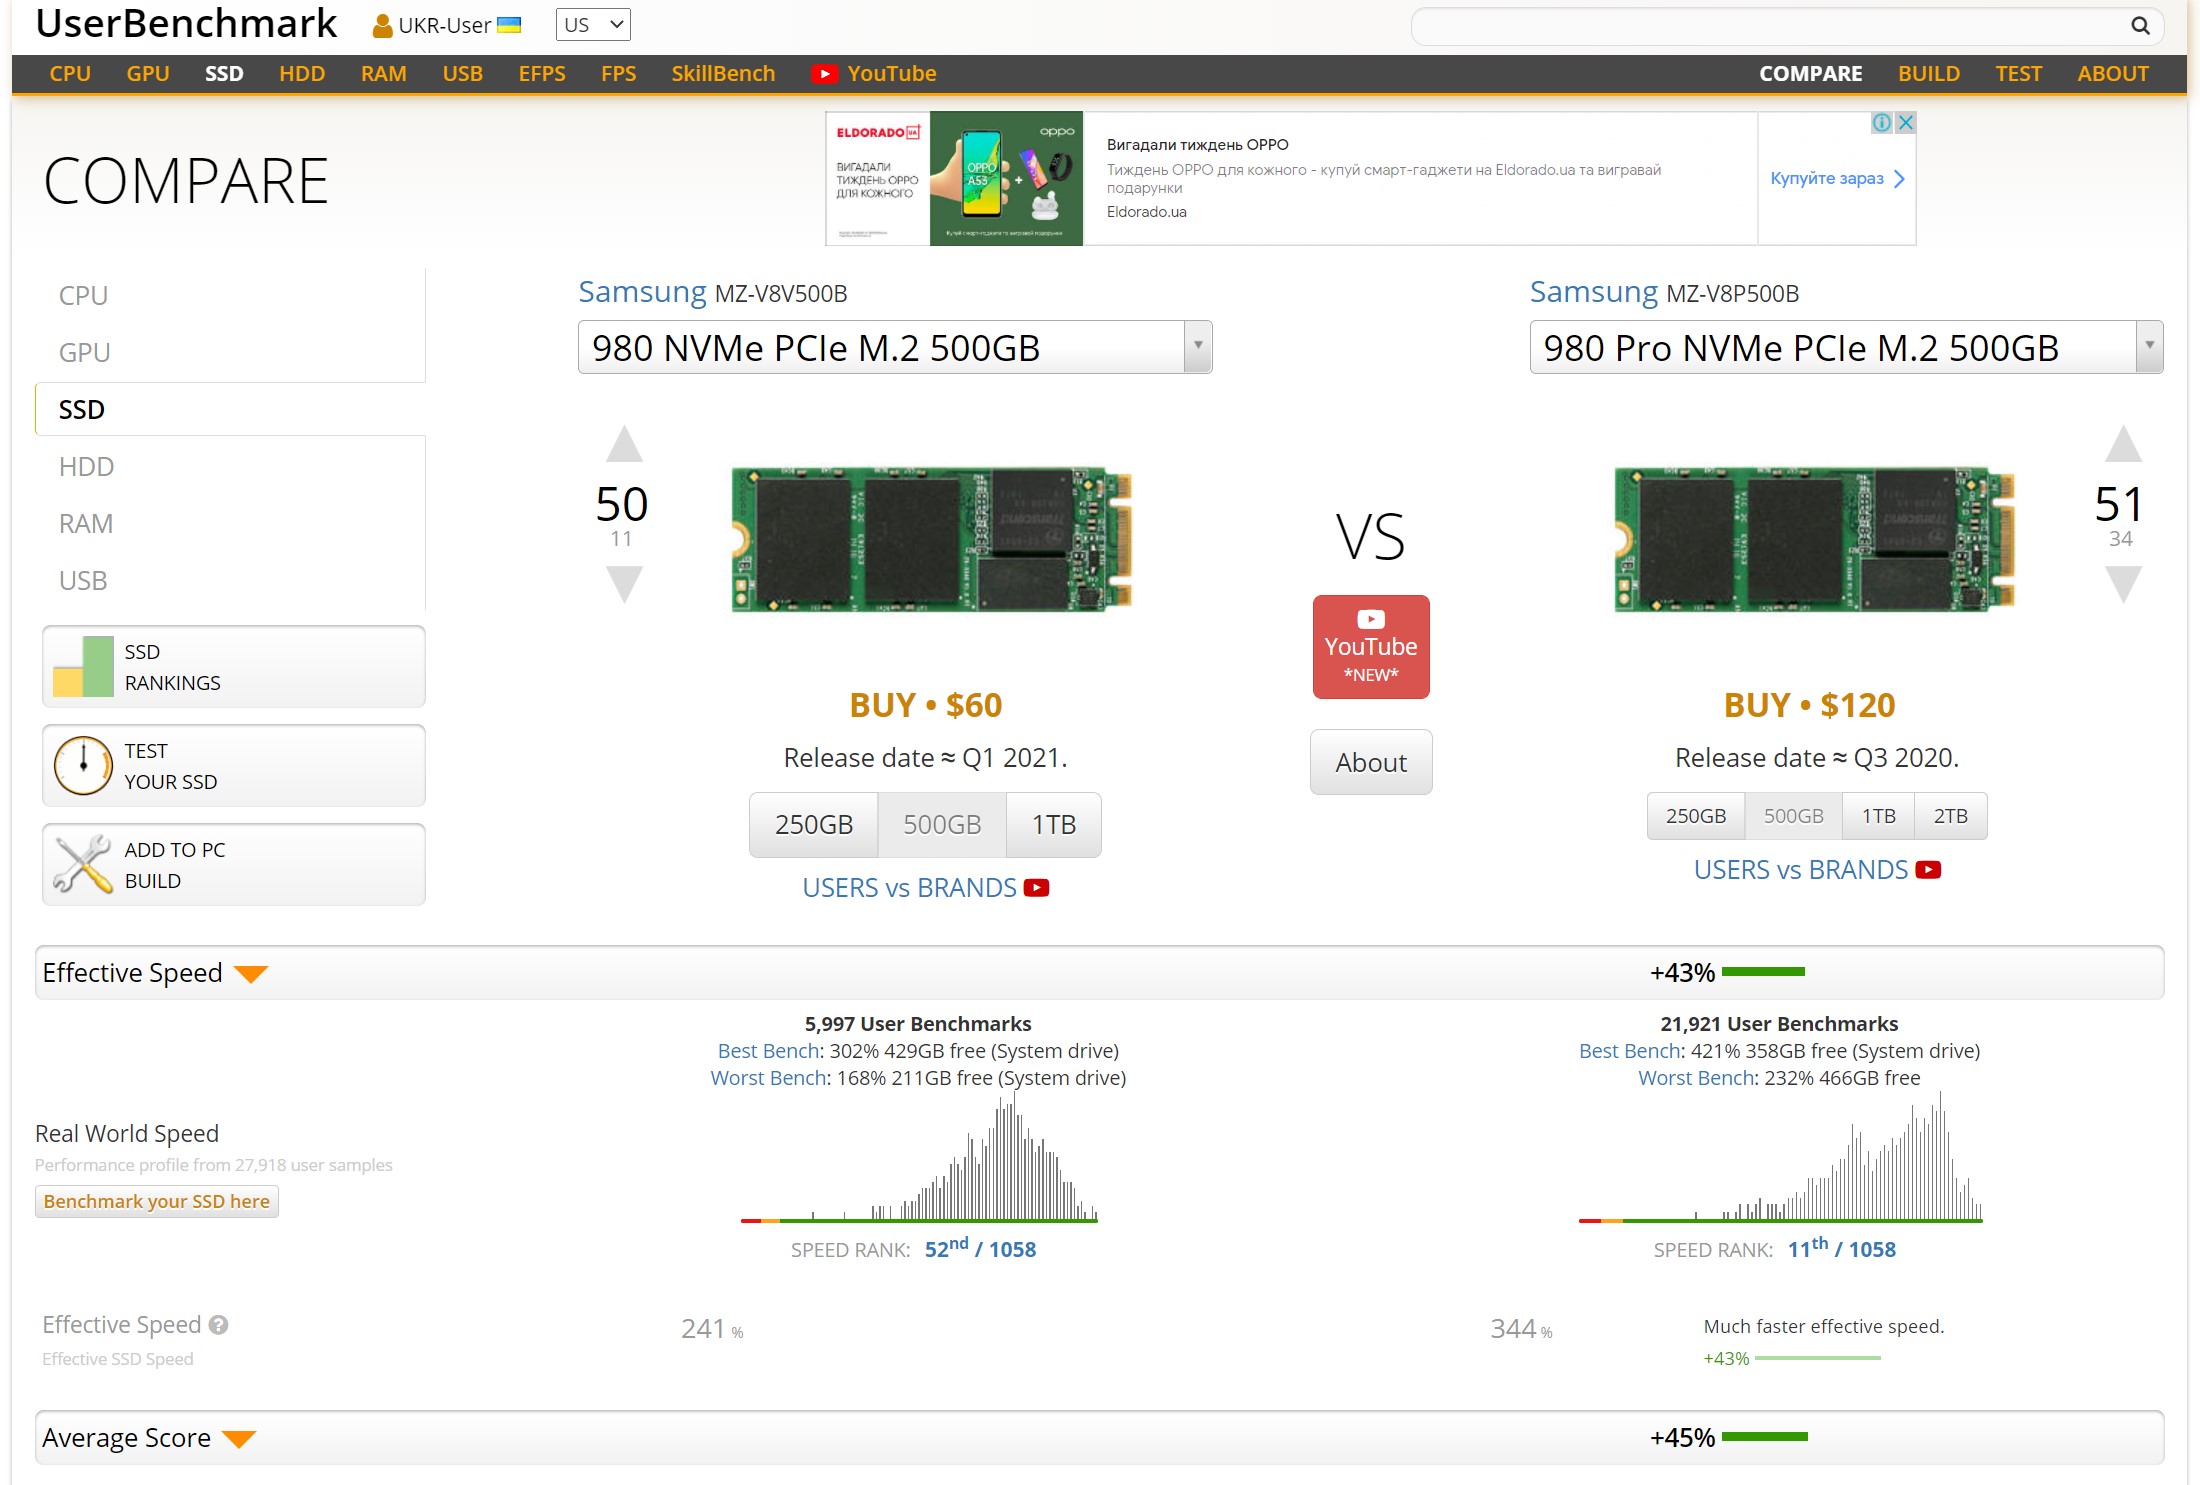Click the YouTube play icon in navbar
Screen dimensions: 2200x1485
coord(824,74)
